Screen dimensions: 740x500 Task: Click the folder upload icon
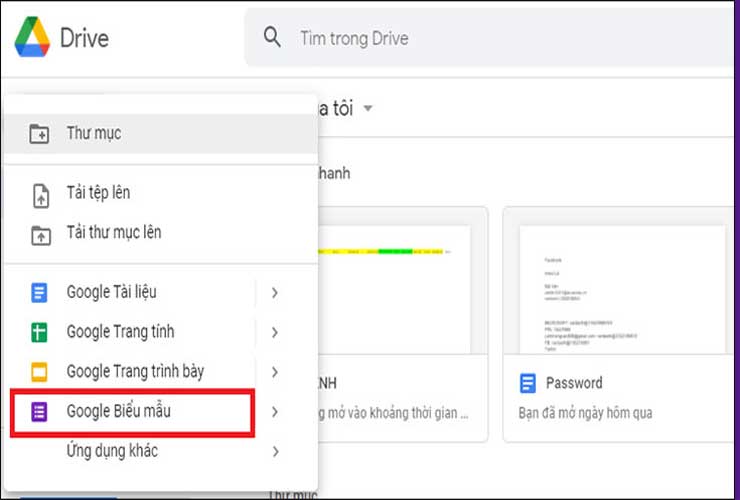[x=41, y=235]
